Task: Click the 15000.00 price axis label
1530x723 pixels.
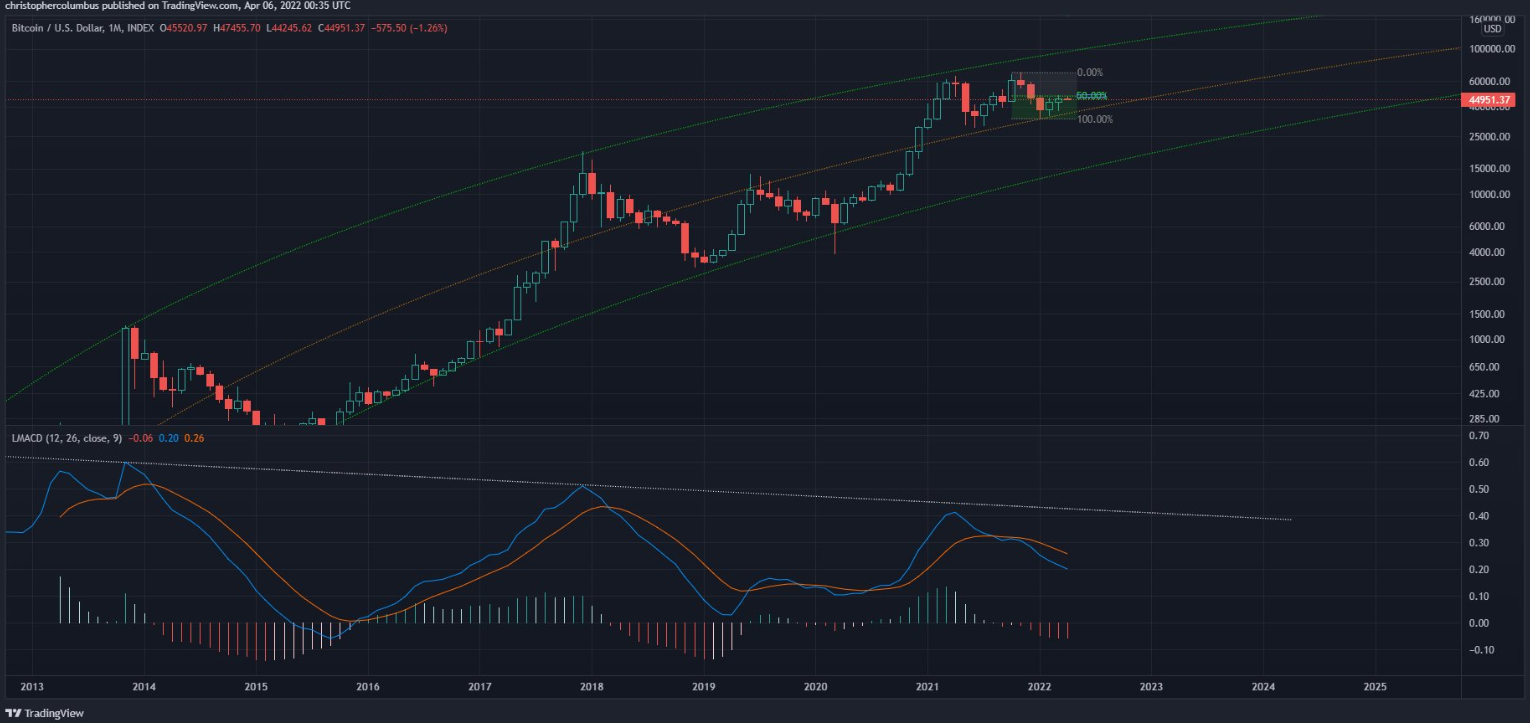Action: point(1490,168)
